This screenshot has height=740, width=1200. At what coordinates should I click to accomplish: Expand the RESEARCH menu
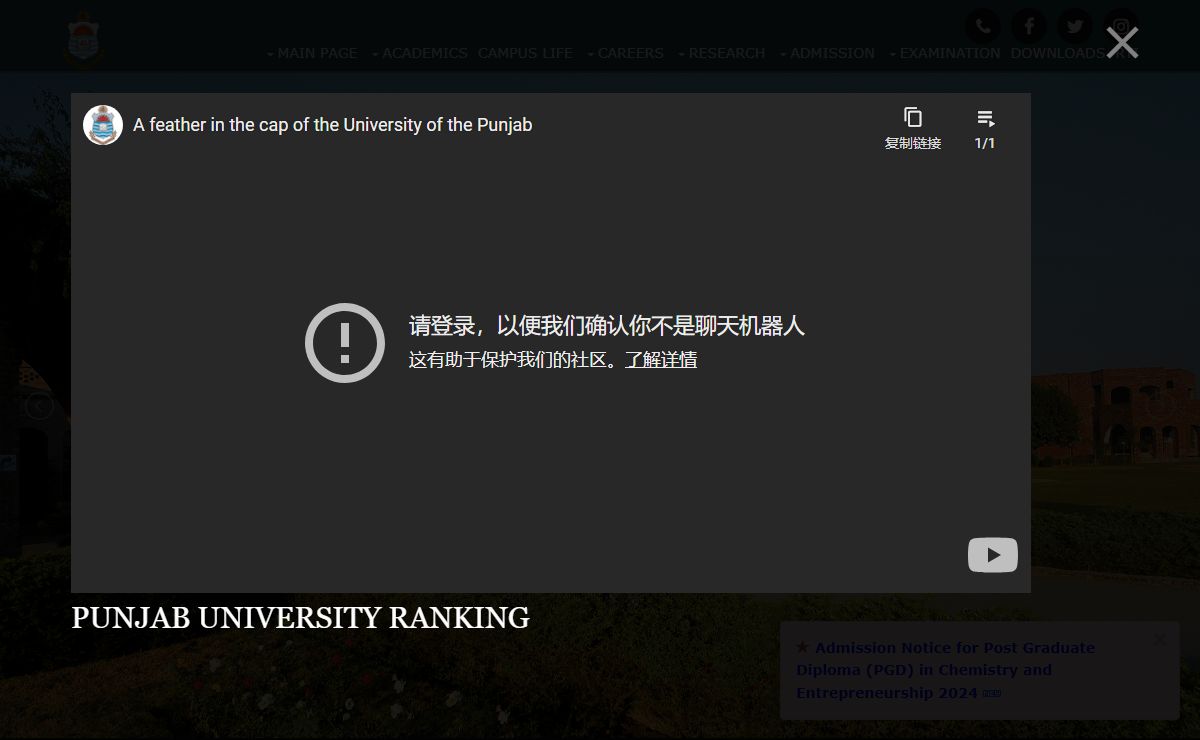pos(721,53)
